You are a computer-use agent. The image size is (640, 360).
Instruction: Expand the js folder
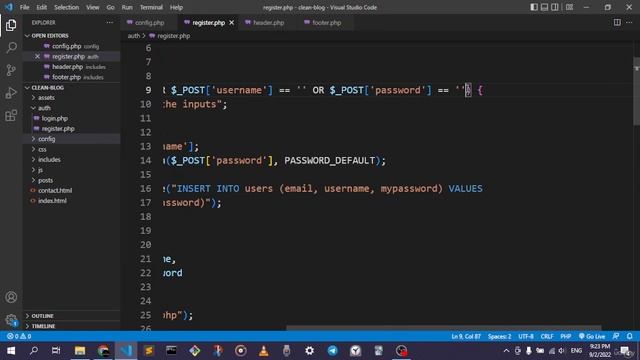pos(71,170)
